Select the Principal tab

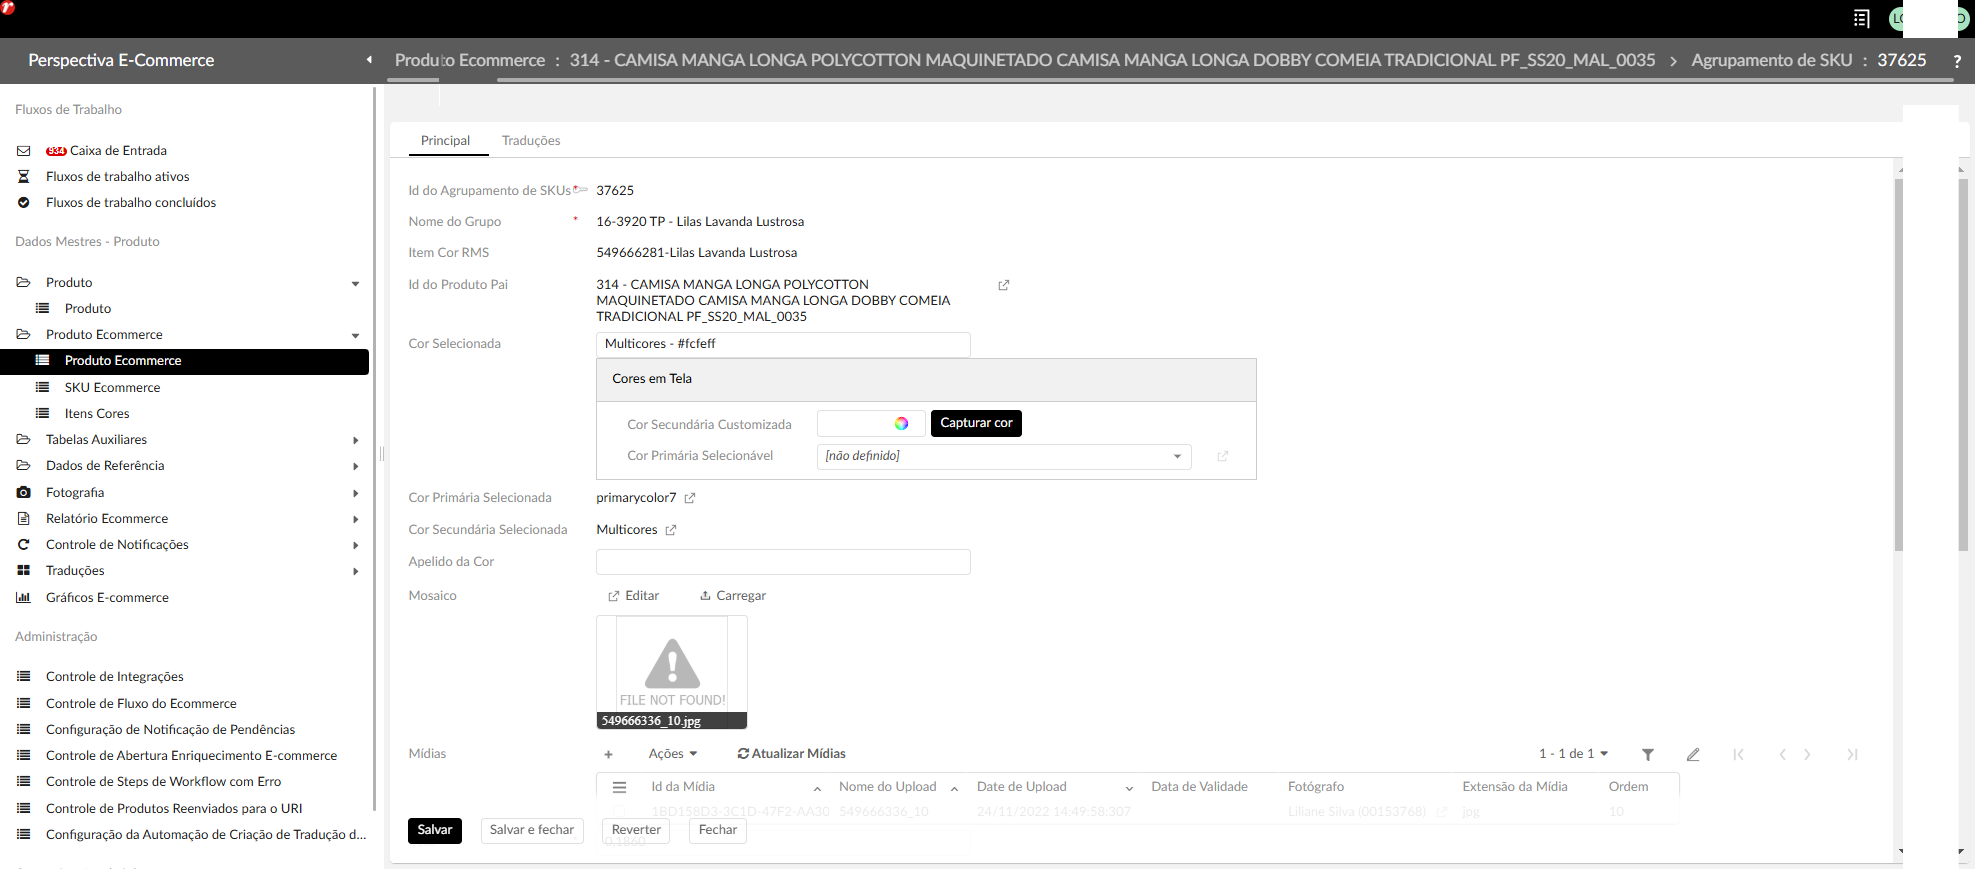[445, 141]
